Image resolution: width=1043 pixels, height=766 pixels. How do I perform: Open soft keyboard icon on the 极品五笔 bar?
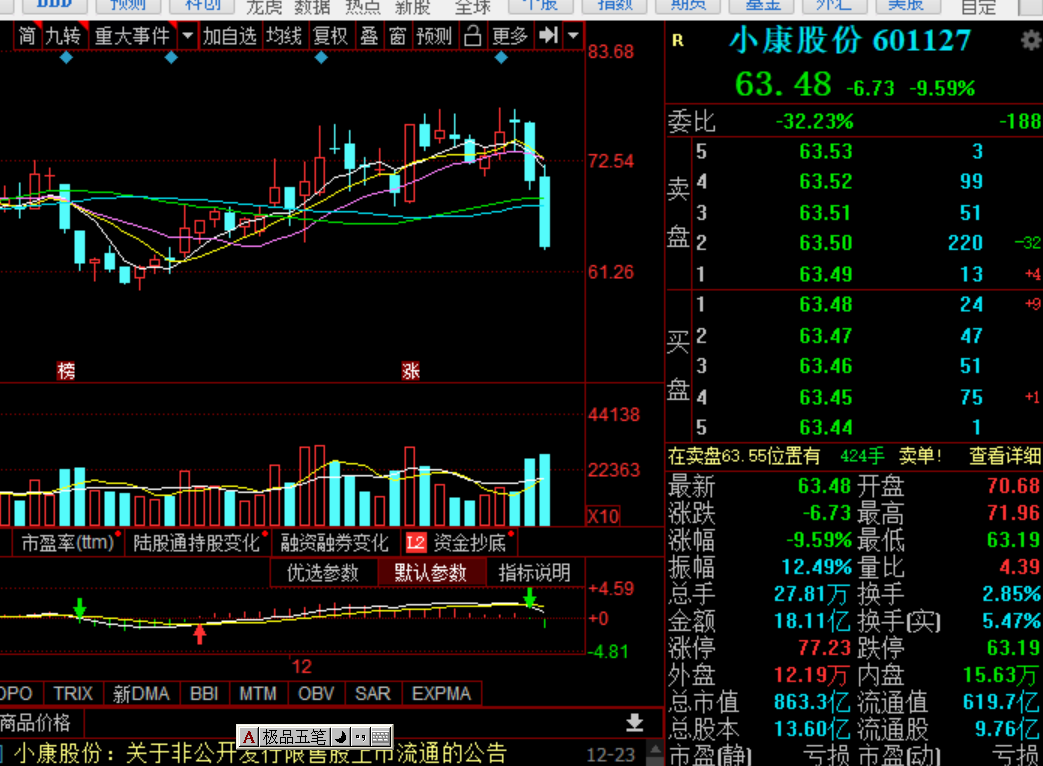[x=380, y=737]
